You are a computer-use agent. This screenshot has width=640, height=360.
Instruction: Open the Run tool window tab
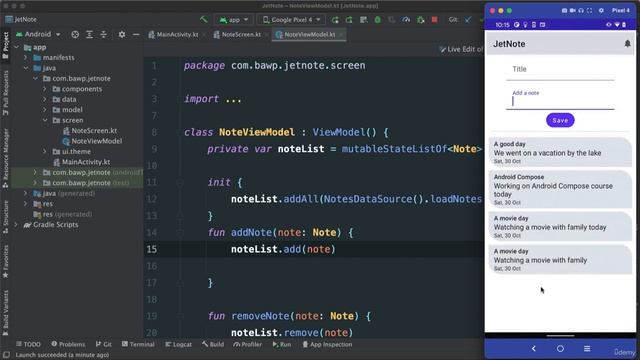(x=282, y=344)
